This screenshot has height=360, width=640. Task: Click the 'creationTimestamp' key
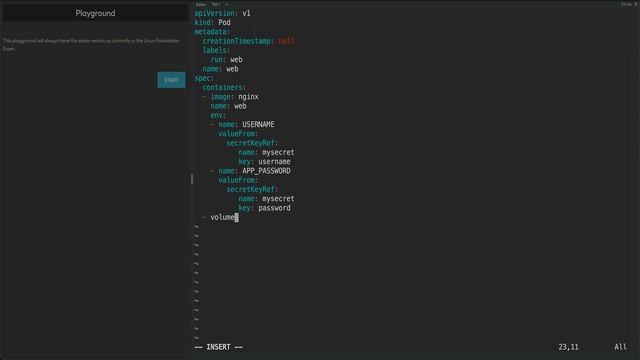[x=237, y=41]
